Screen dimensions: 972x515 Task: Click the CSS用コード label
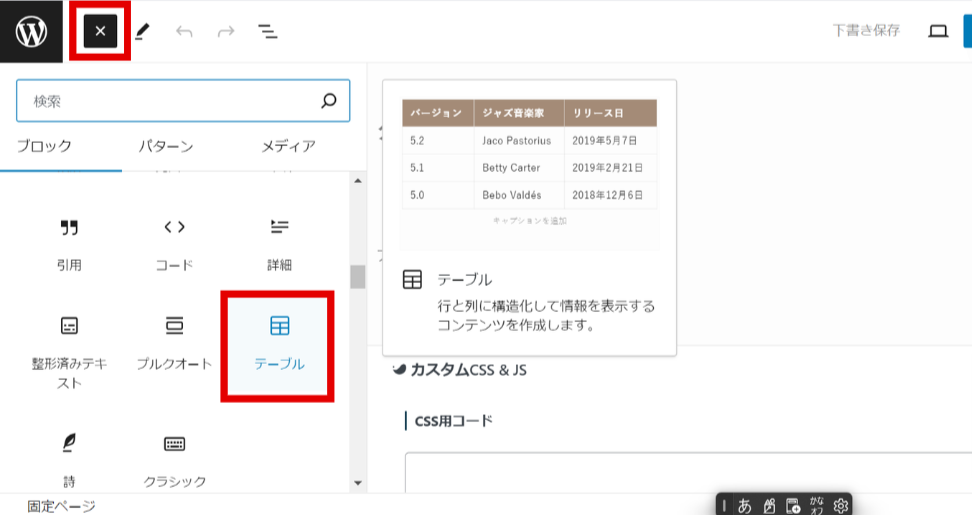point(453,421)
